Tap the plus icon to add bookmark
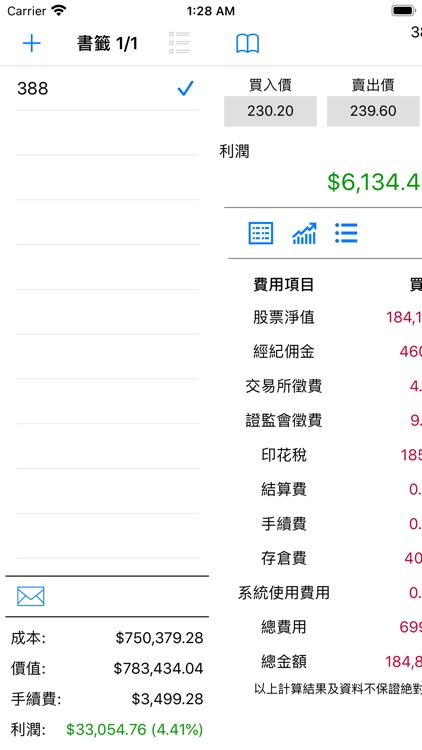This screenshot has width=422, height=750. (x=32, y=44)
